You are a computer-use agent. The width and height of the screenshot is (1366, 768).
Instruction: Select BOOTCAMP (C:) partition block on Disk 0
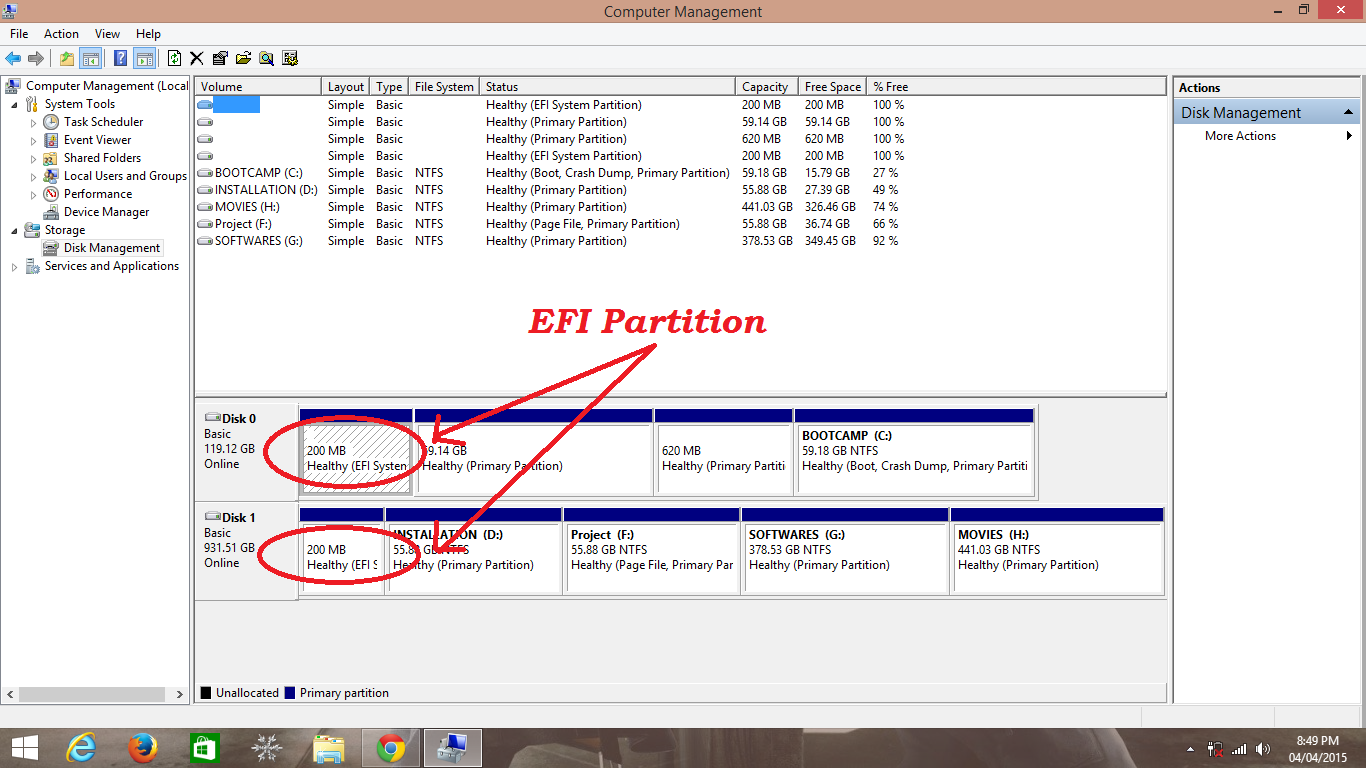coord(914,451)
